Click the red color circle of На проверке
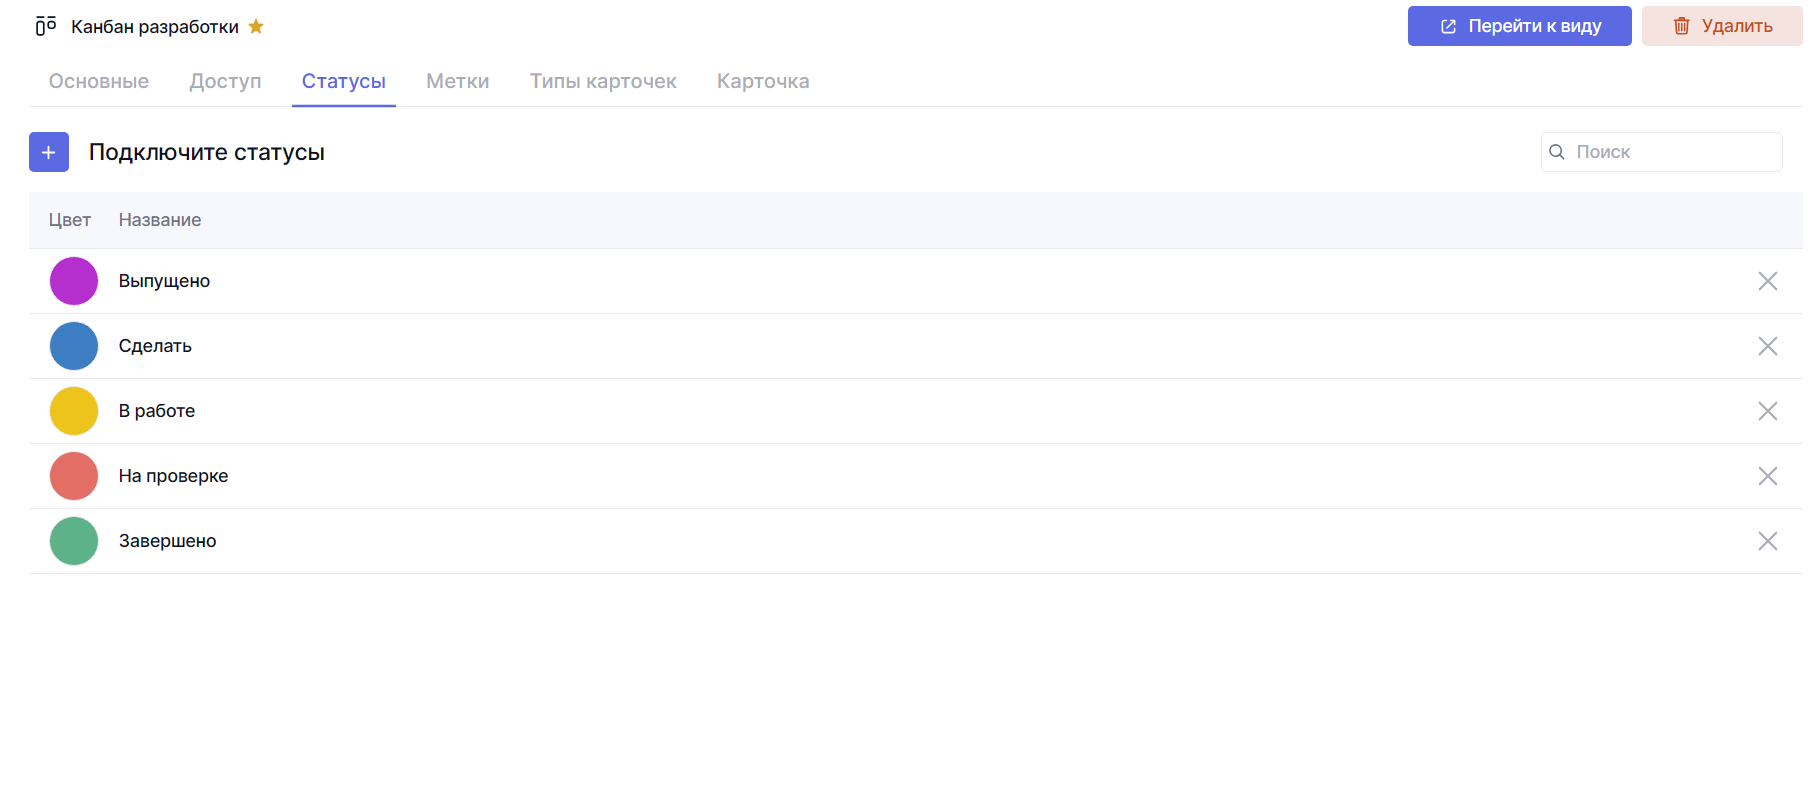The height and width of the screenshot is (811, 1819). tap(74, 476)
